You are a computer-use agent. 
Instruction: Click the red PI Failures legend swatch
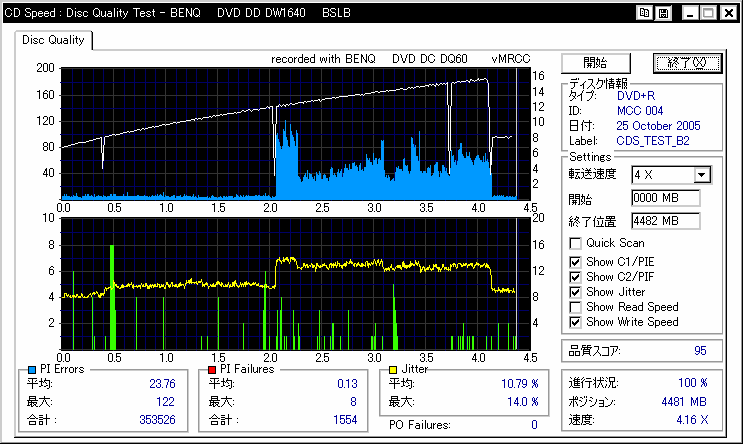click(212, 370)
